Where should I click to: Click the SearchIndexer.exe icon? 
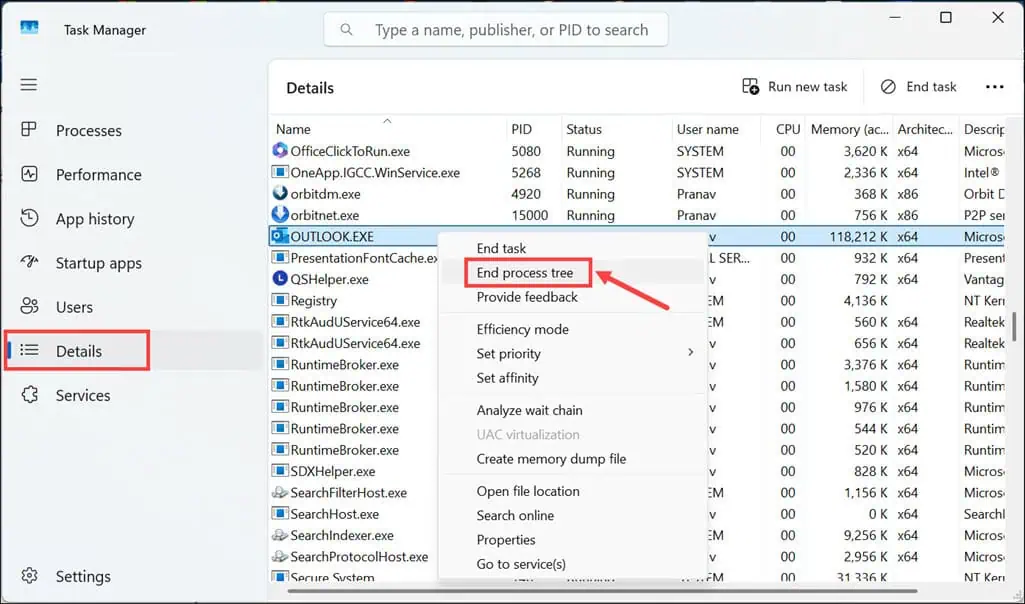click(x=280, y=535)
